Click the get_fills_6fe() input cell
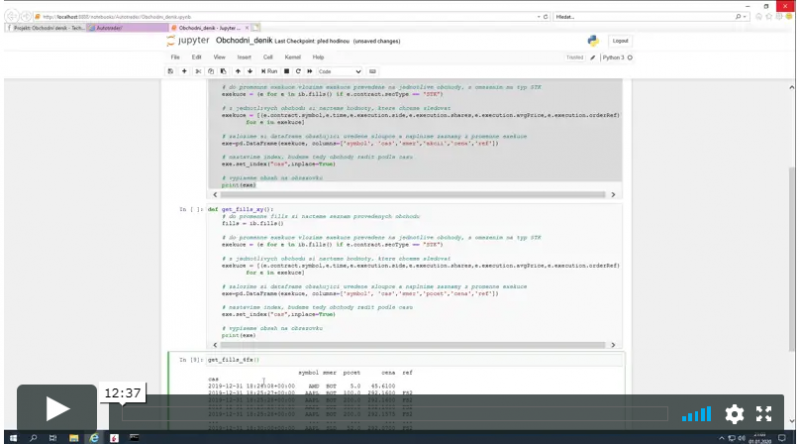The height and width of the screenshot is (444, 800). [415, 360]
